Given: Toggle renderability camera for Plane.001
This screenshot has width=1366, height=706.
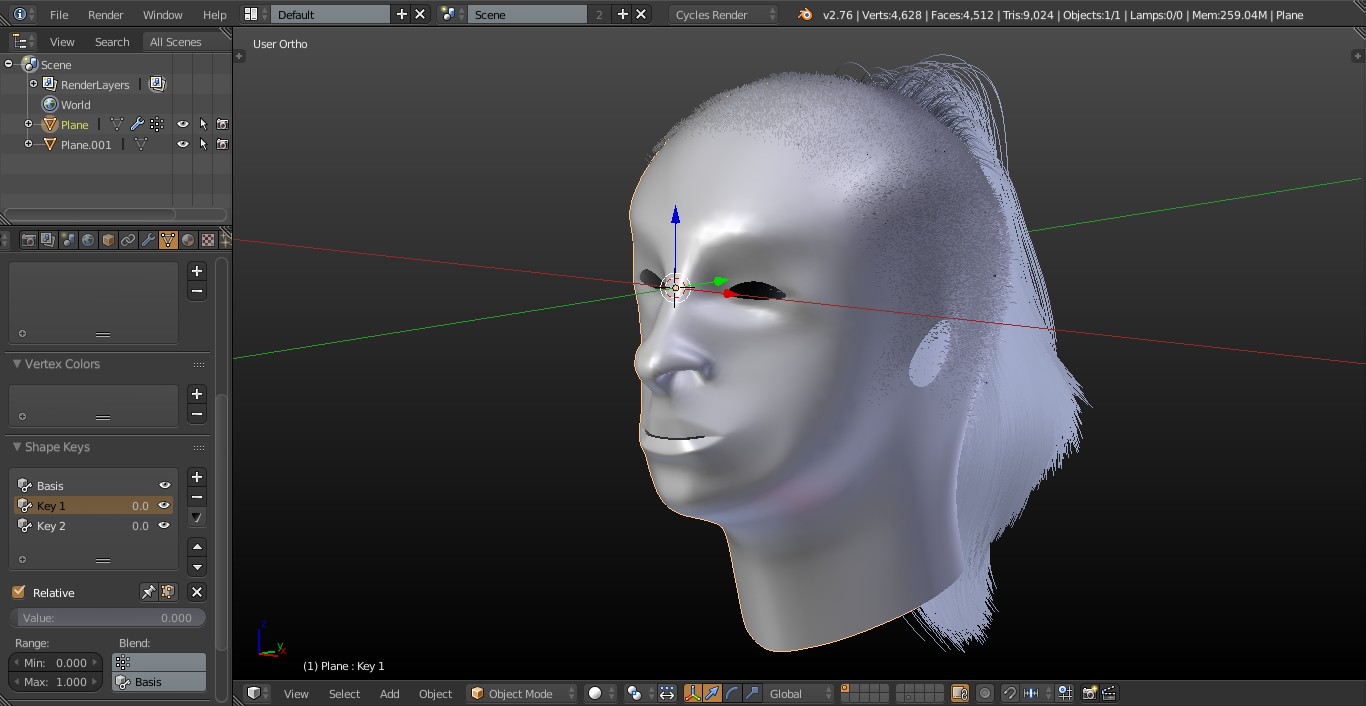Looking at the screenshot, I should click(x=222, y=145).
